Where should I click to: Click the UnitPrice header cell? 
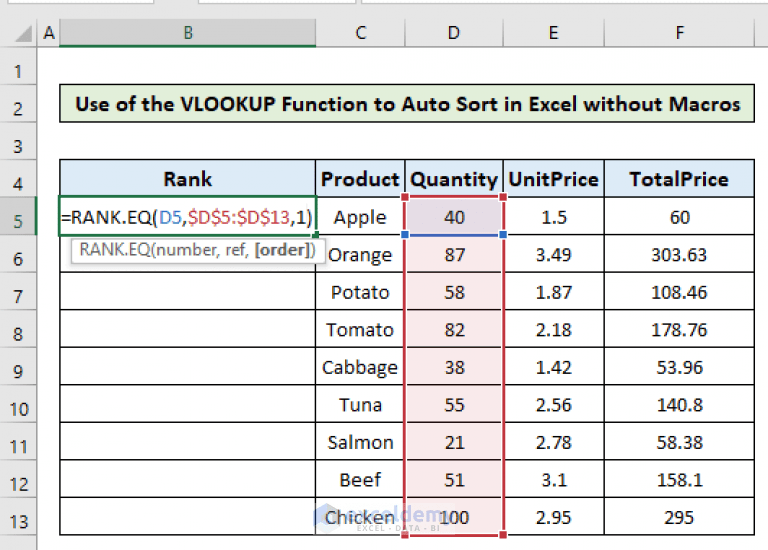pos(553,179)
